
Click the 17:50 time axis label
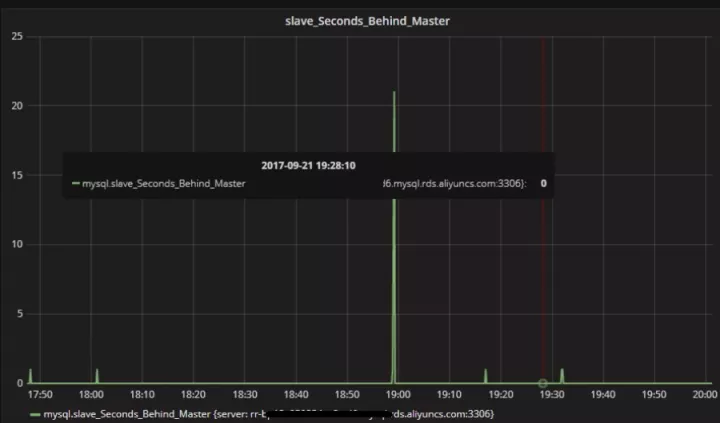pyautogui.click(x=40, y=395)
